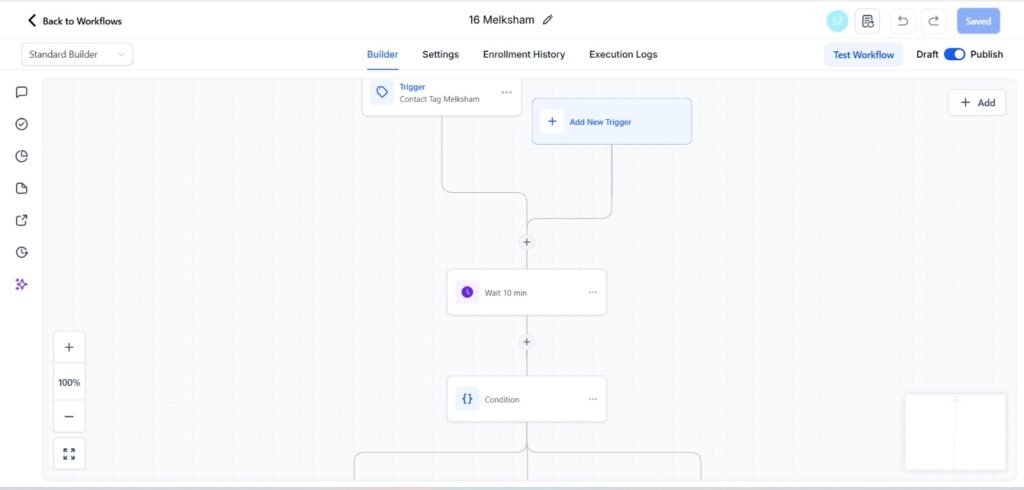Open the sticky note sidebar icon
Image resolution: width=1024 pixels, height=490 pixels.
22,188
